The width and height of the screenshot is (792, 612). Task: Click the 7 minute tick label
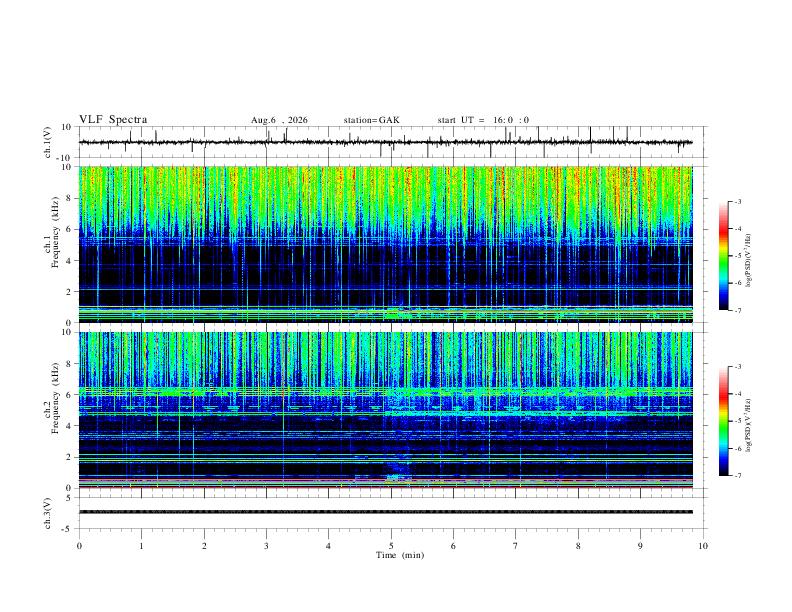[x=516, y=546]
